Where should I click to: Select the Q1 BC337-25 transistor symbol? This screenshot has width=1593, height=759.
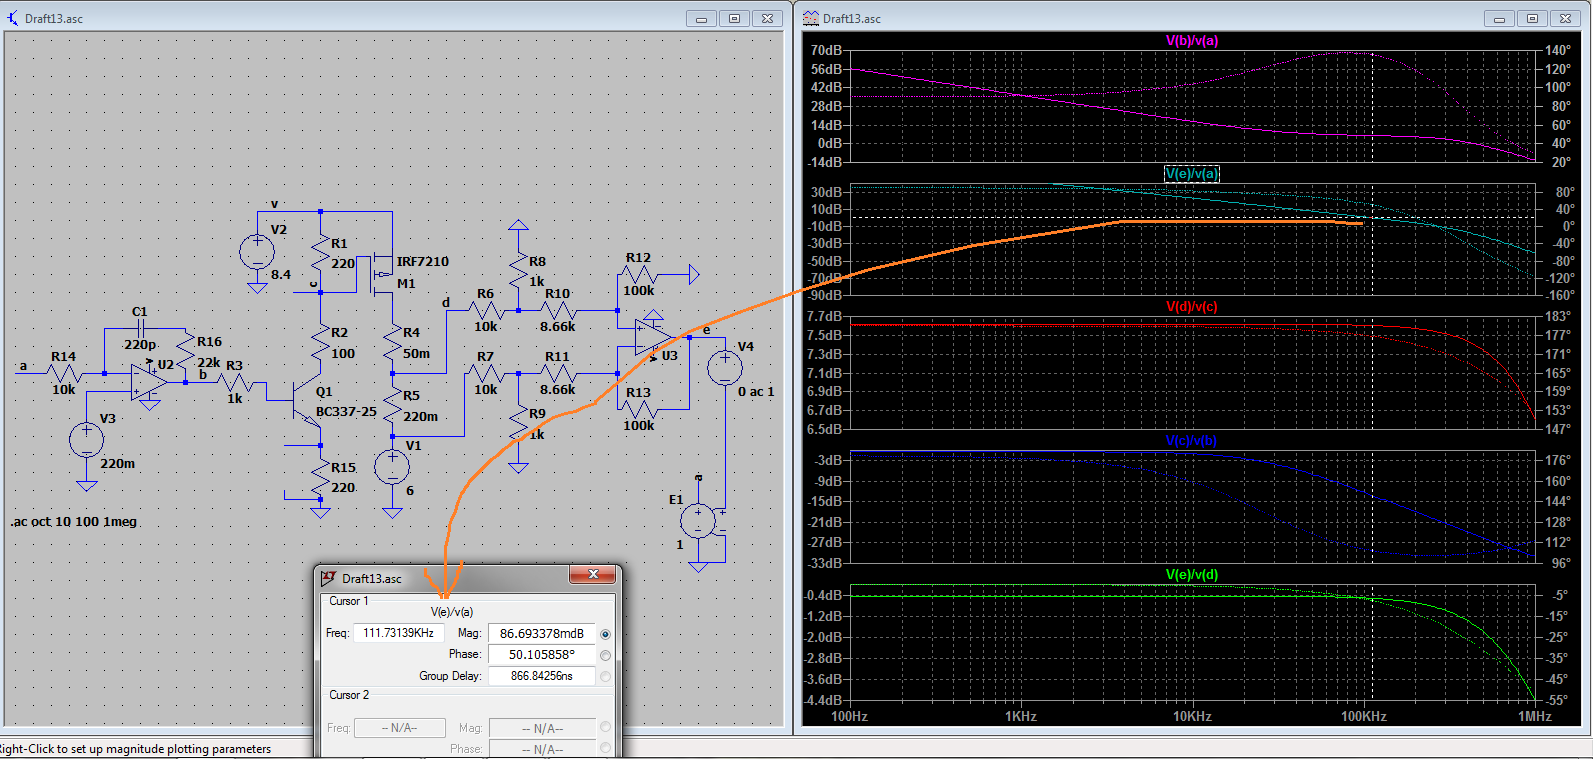click(x=306, y=401)
